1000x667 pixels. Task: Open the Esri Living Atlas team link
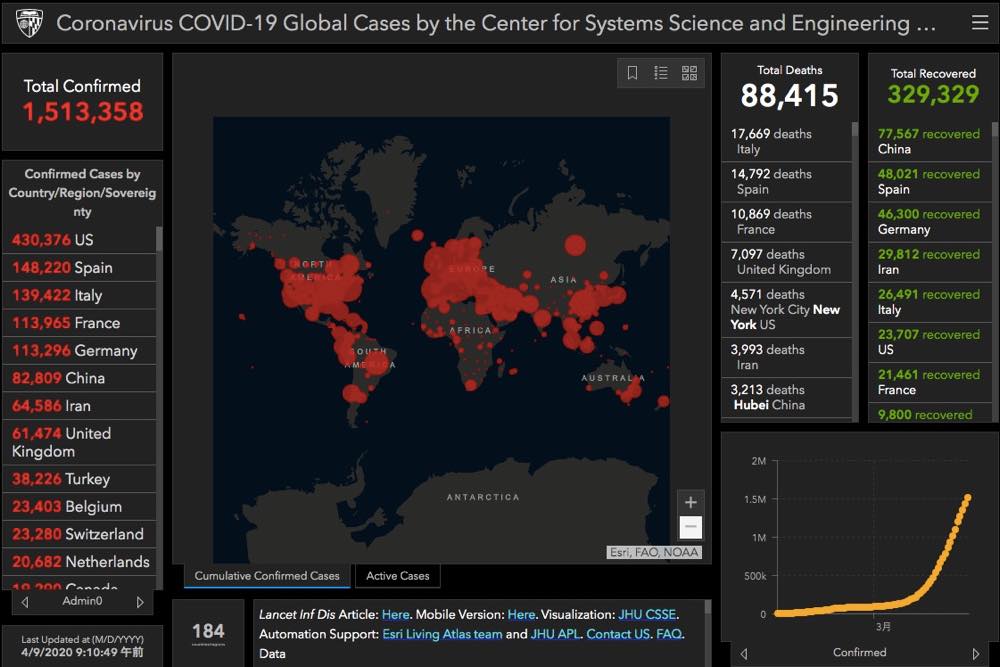[443, 634]
